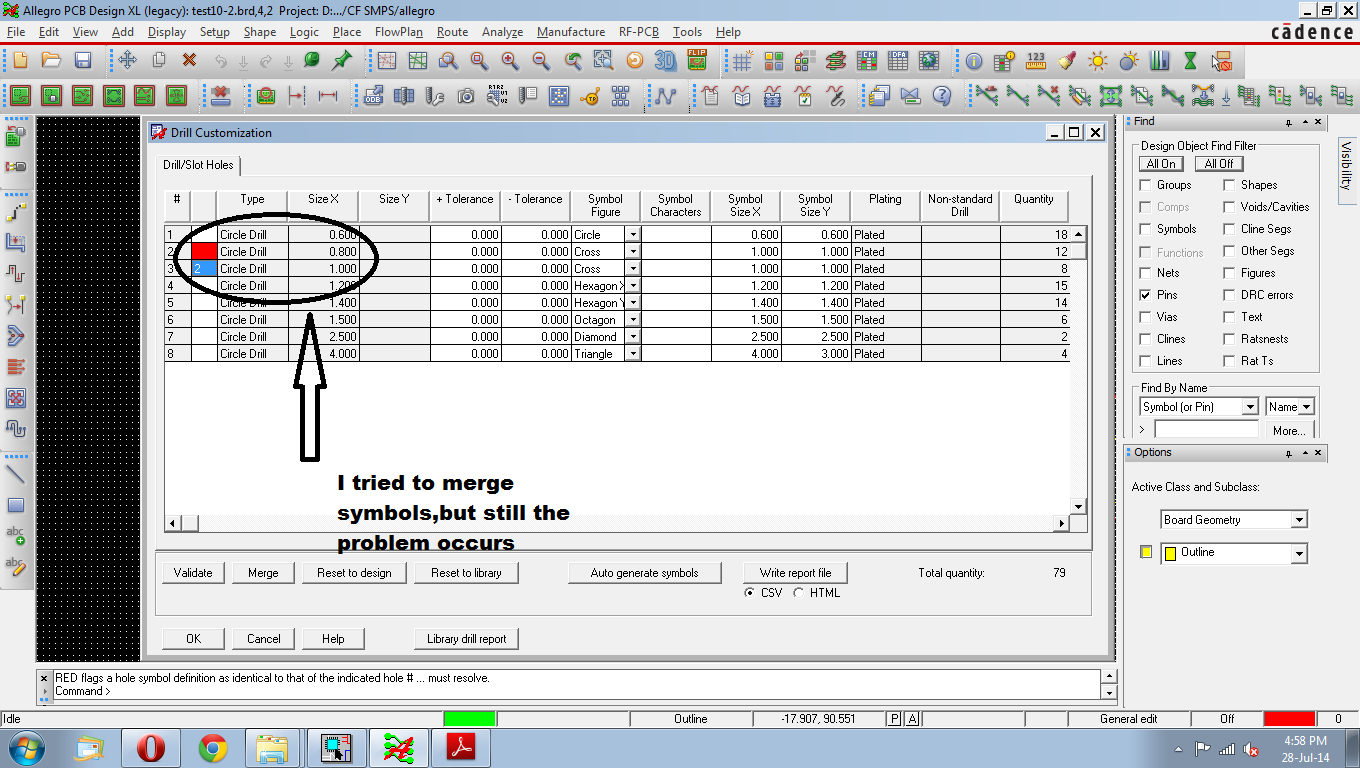This screenshot has width=1360, height=768.
Task: Click the camera snapshot icon
Action: tap(465, 97)
